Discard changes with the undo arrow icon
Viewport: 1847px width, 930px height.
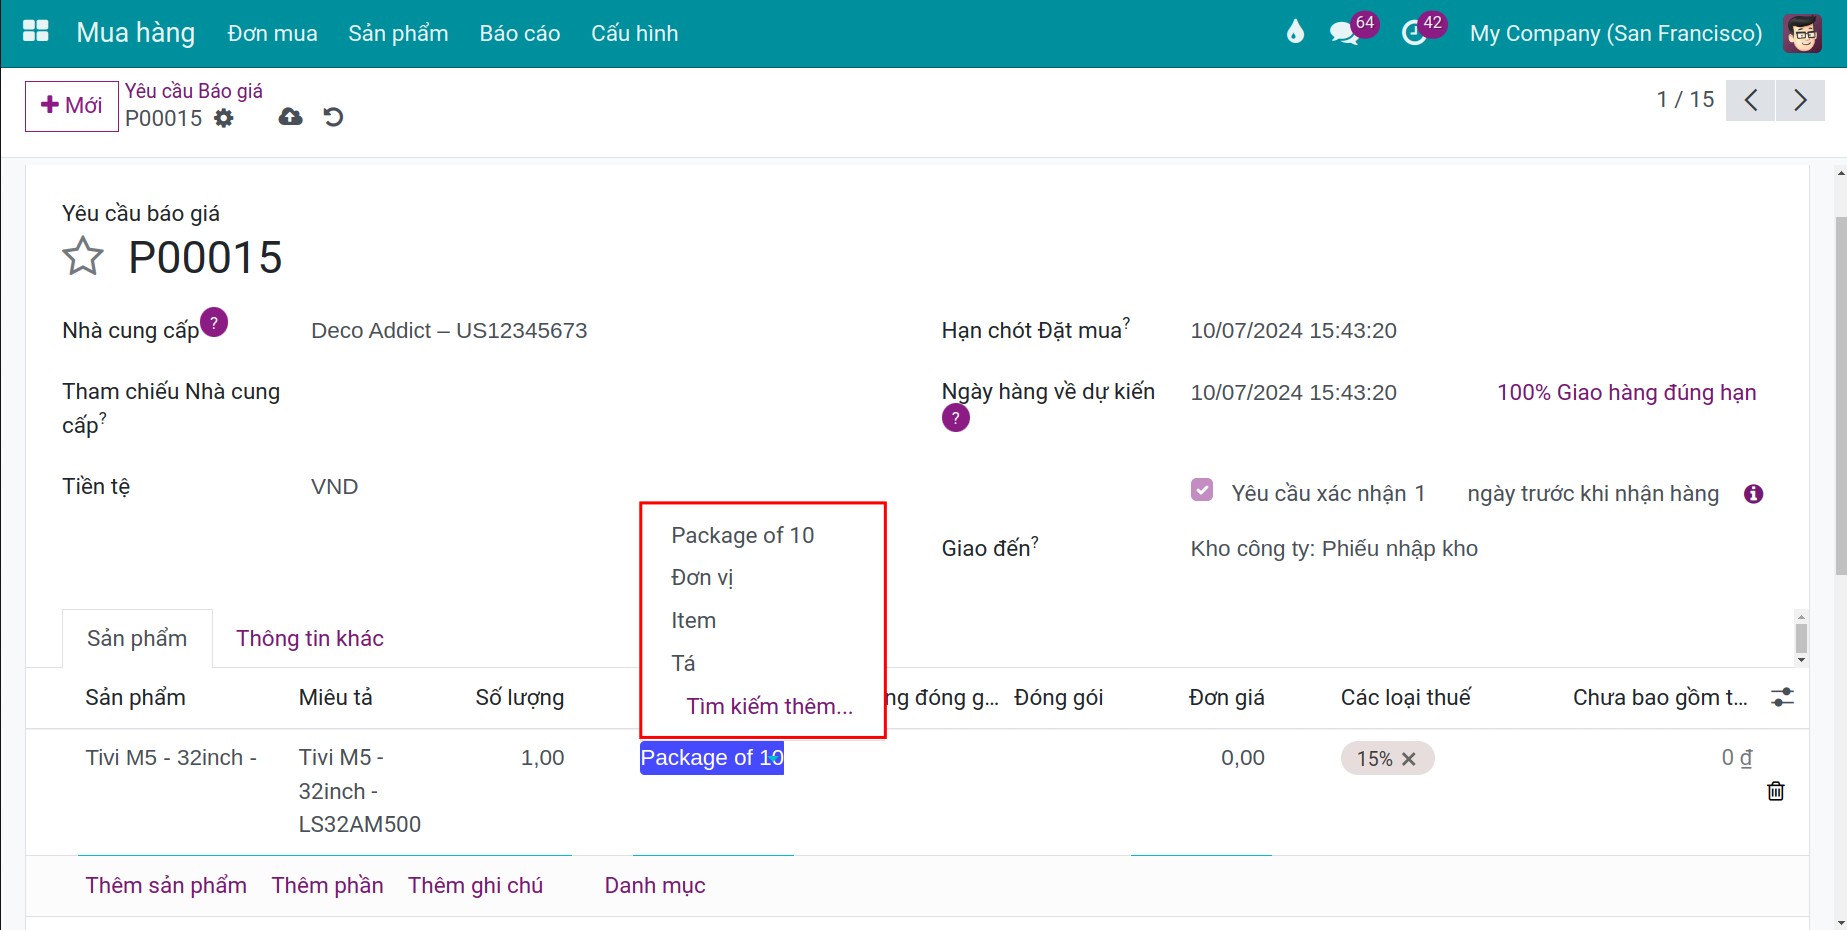tap(333, 117)
